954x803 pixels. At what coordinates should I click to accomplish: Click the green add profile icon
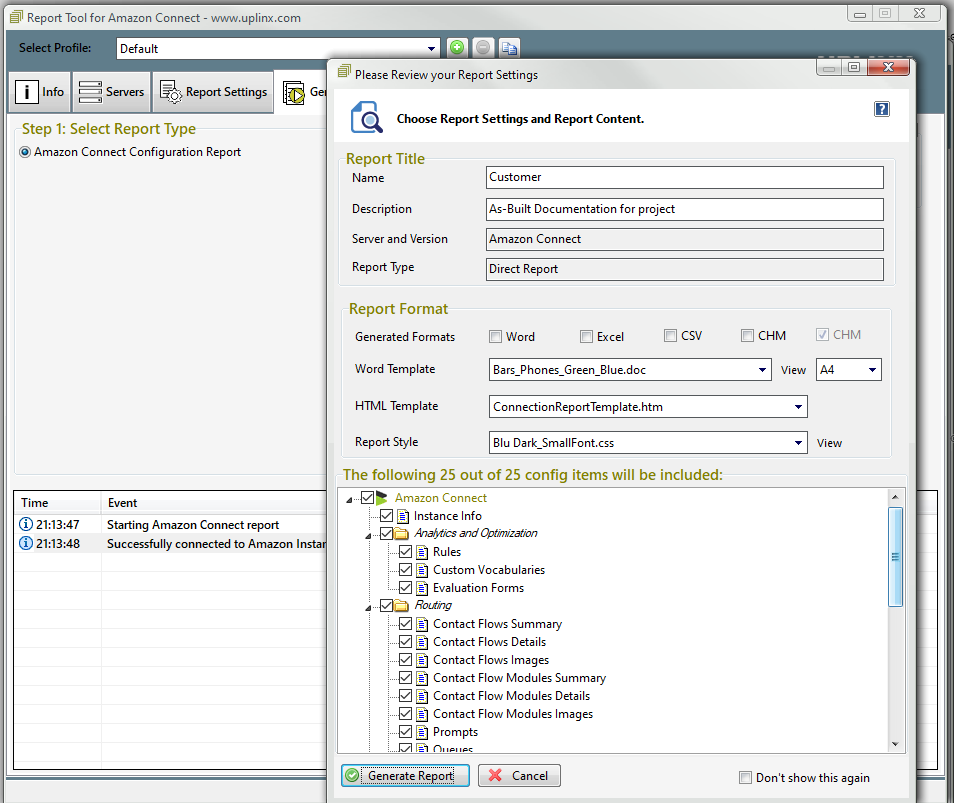pos(457,47)
